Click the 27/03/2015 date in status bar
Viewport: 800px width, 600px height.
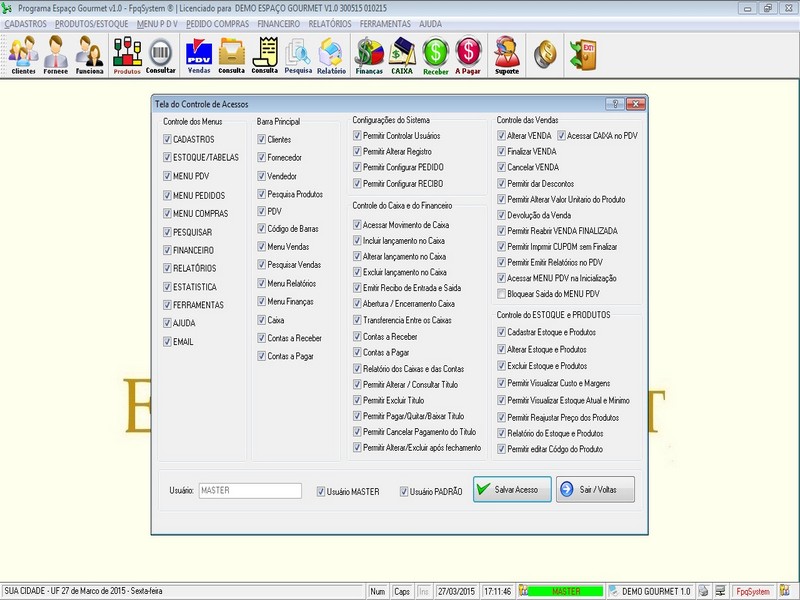pyautogui.click(x=456, y=591)
